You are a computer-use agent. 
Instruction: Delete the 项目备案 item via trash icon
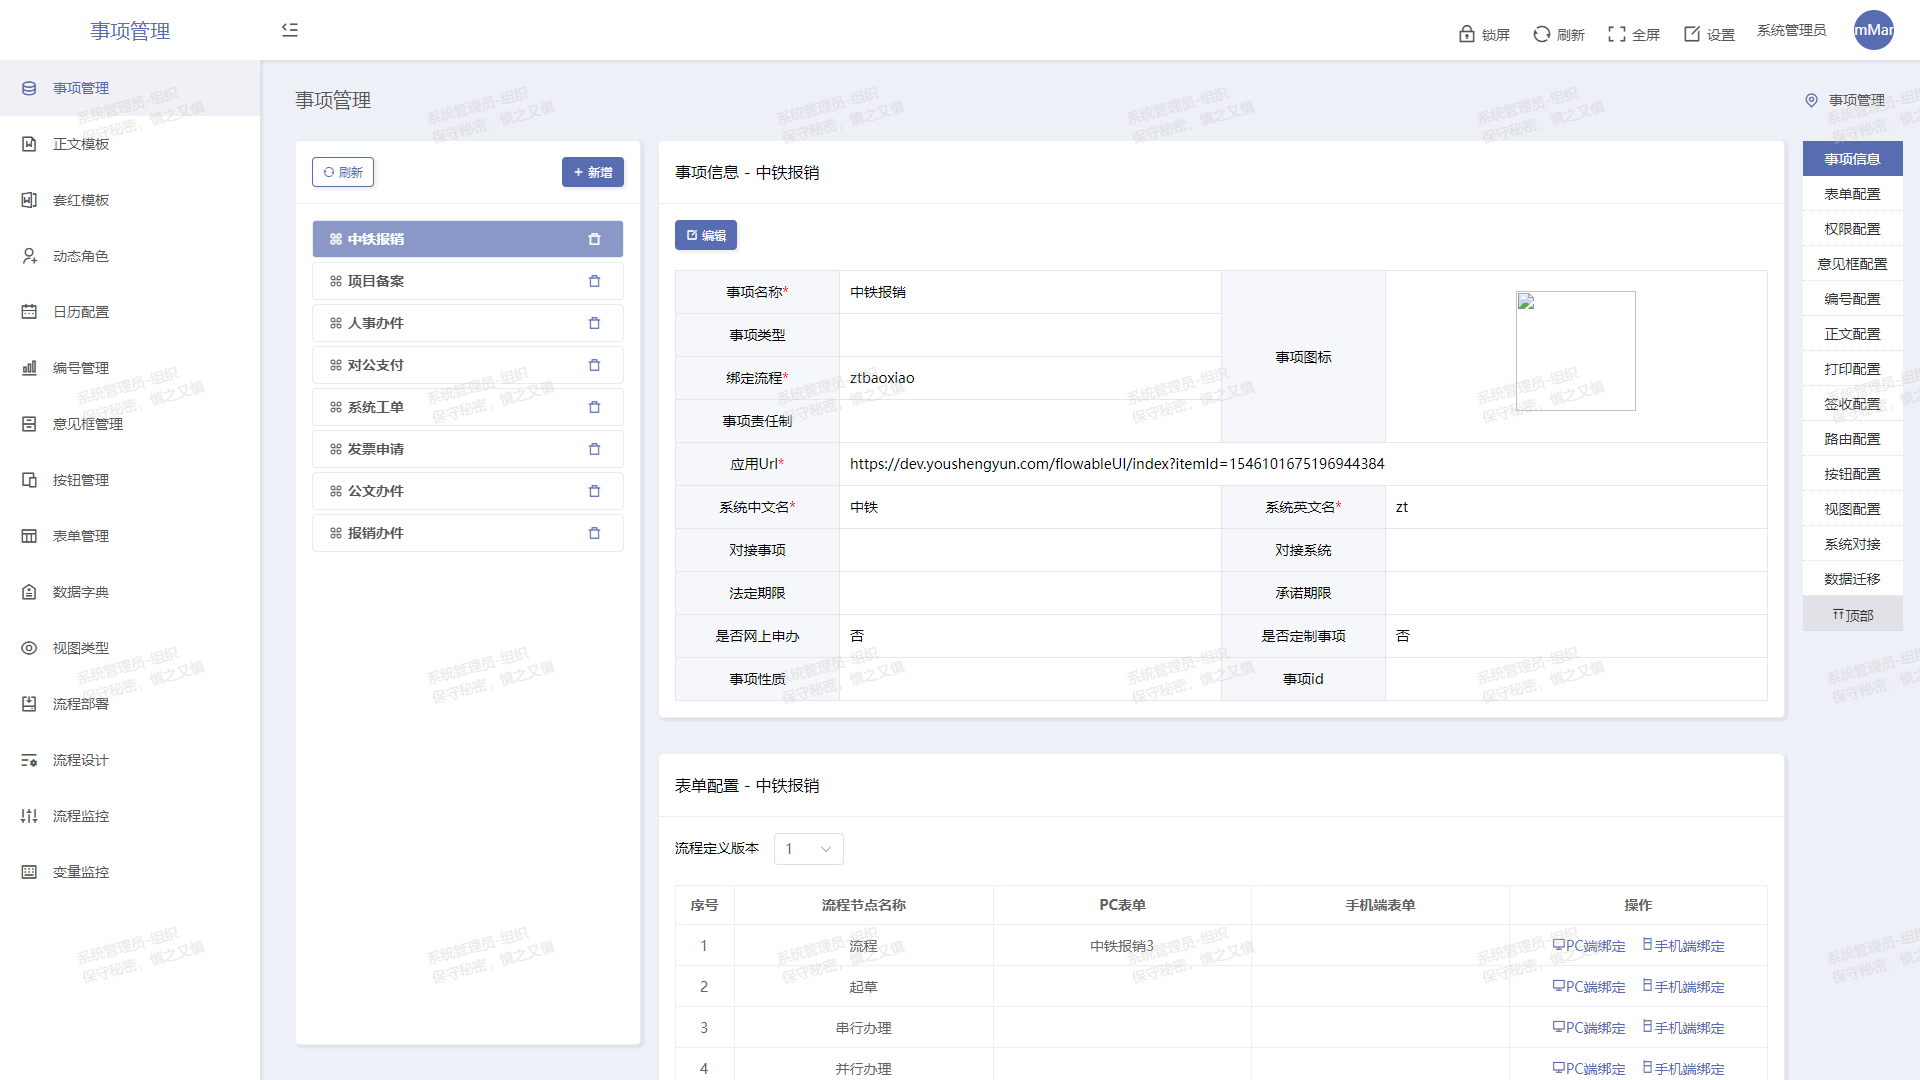[594, 281]
